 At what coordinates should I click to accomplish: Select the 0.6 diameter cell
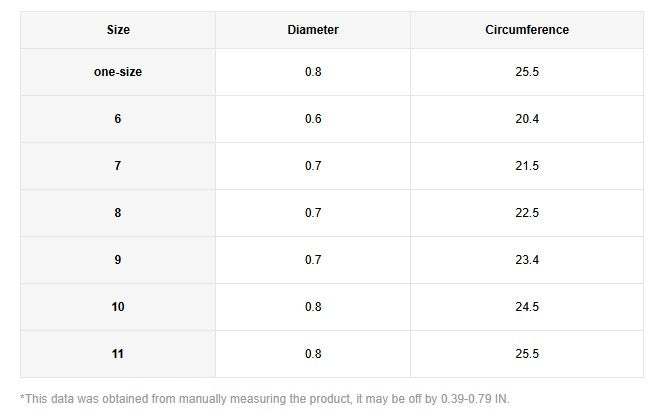(x=313, y=119)
